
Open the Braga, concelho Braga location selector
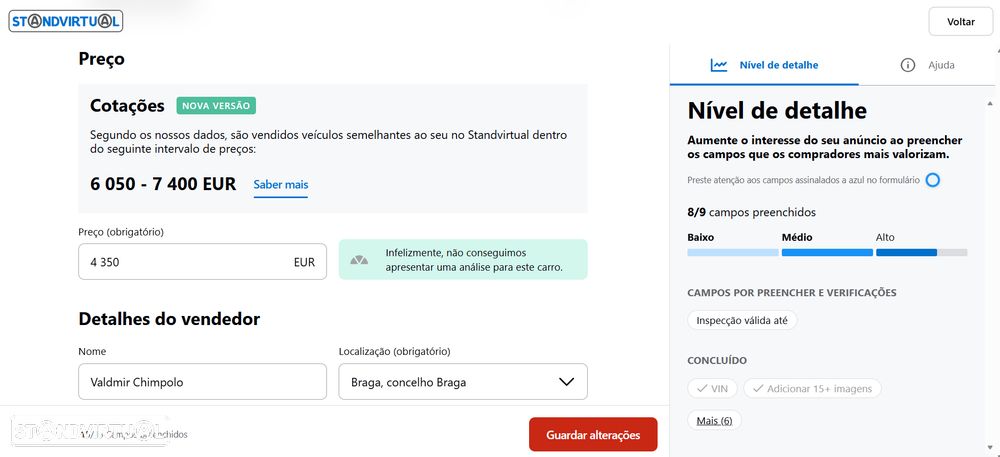[x=463, y=382]
